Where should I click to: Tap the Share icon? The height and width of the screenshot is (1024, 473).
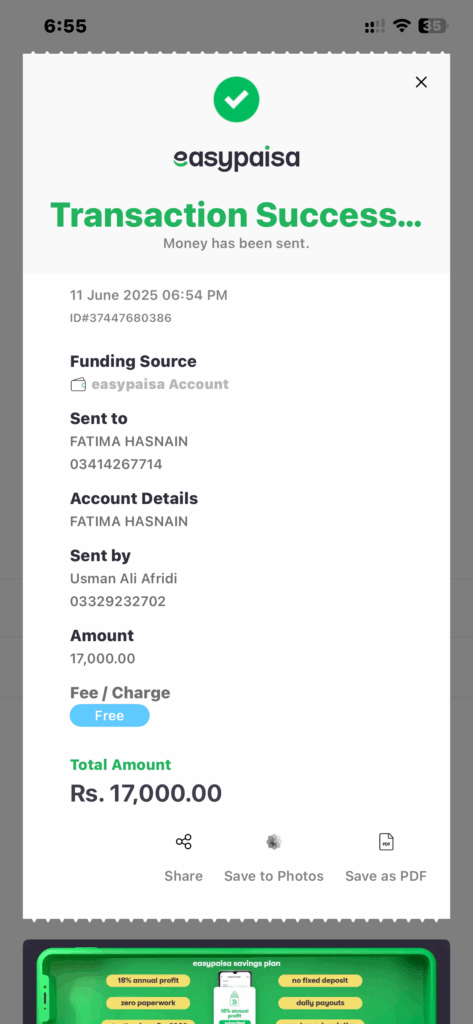click(x=184, y=842)
